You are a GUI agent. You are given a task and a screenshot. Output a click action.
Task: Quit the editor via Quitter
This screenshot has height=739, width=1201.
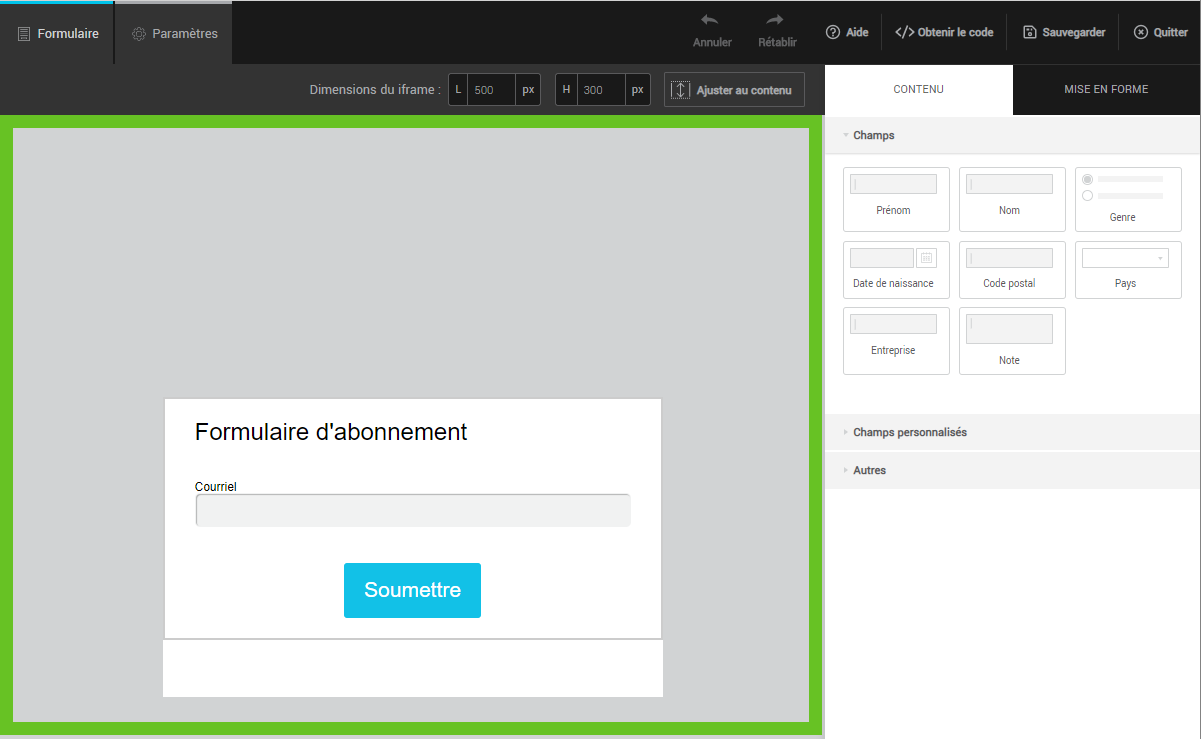tap(1160, 32)
